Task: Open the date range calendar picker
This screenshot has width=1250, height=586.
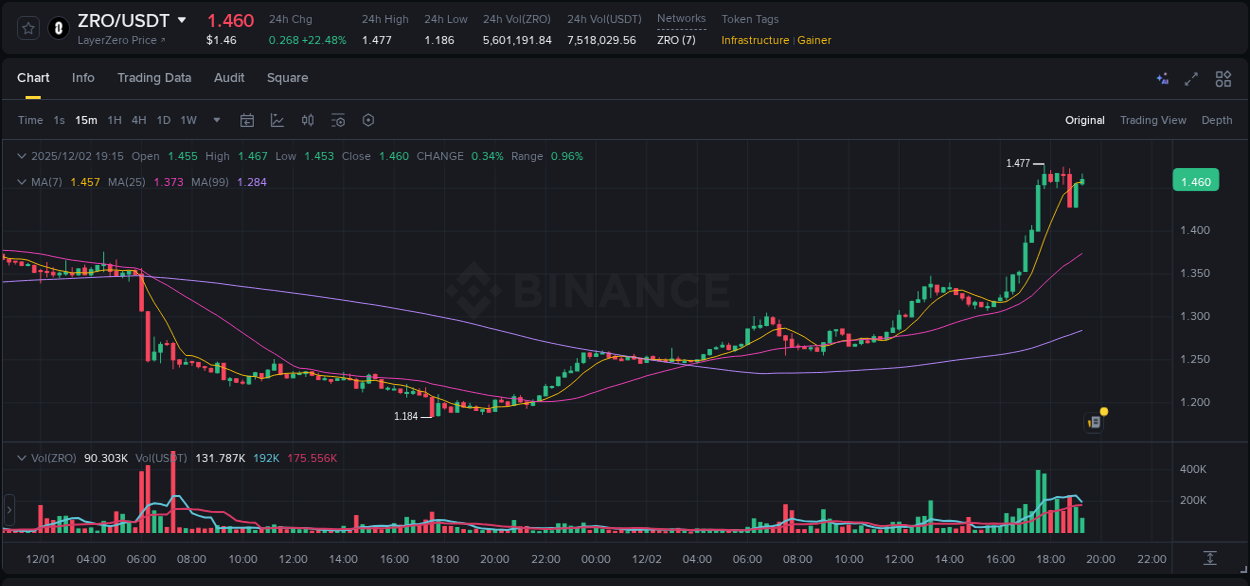Action: coord(247,120)
